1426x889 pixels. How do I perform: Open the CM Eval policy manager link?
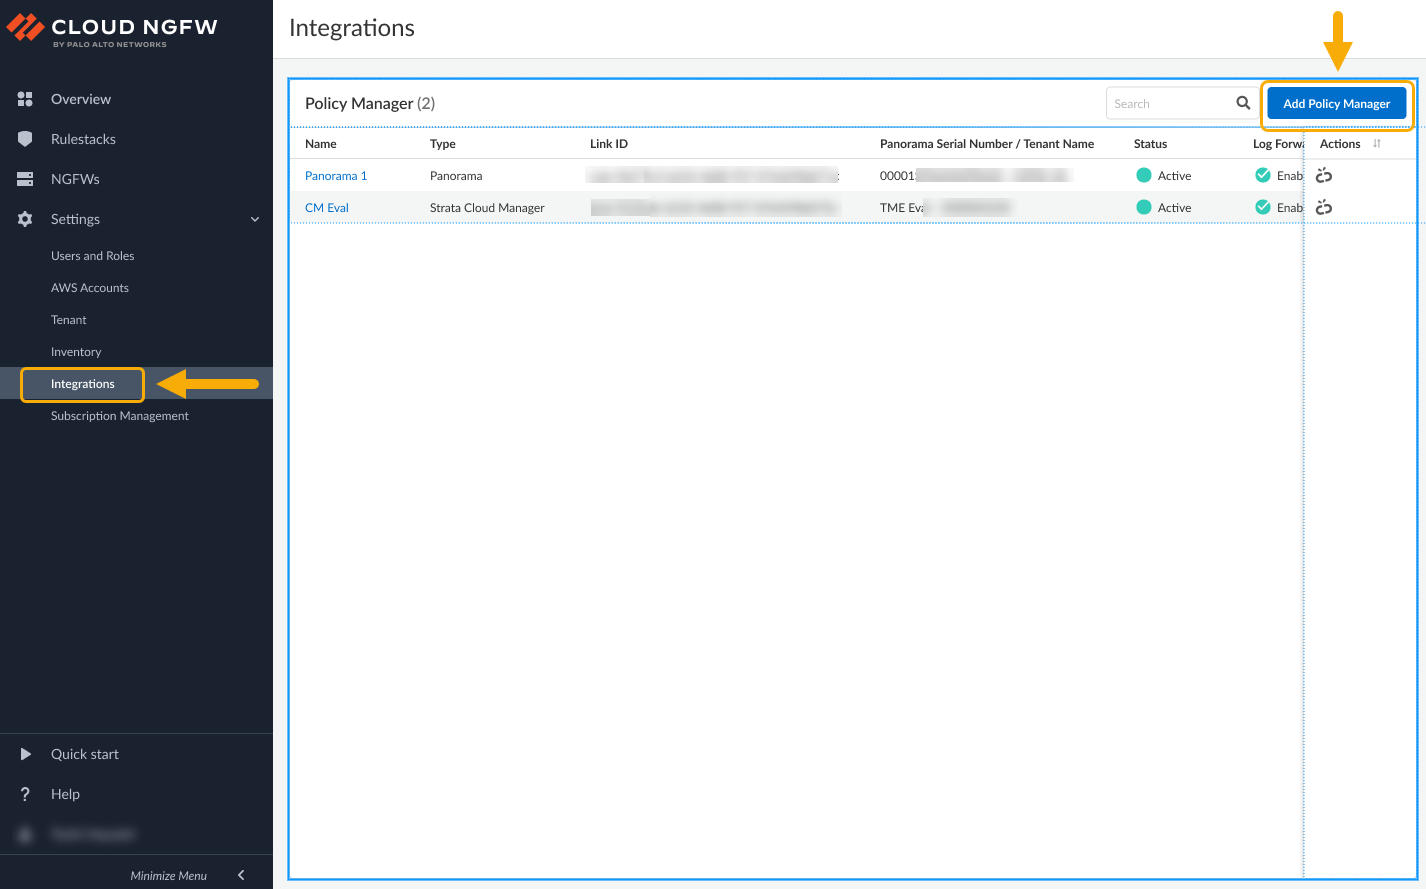327,208
